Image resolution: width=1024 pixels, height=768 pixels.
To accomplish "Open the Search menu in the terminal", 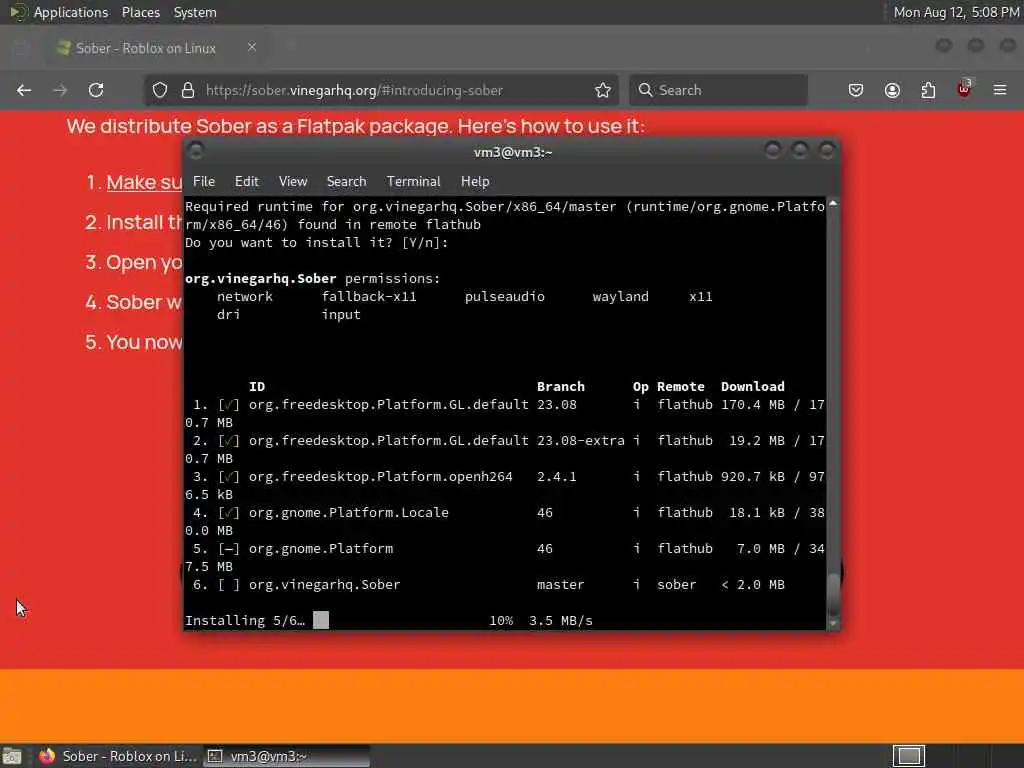I will [346, 182].
